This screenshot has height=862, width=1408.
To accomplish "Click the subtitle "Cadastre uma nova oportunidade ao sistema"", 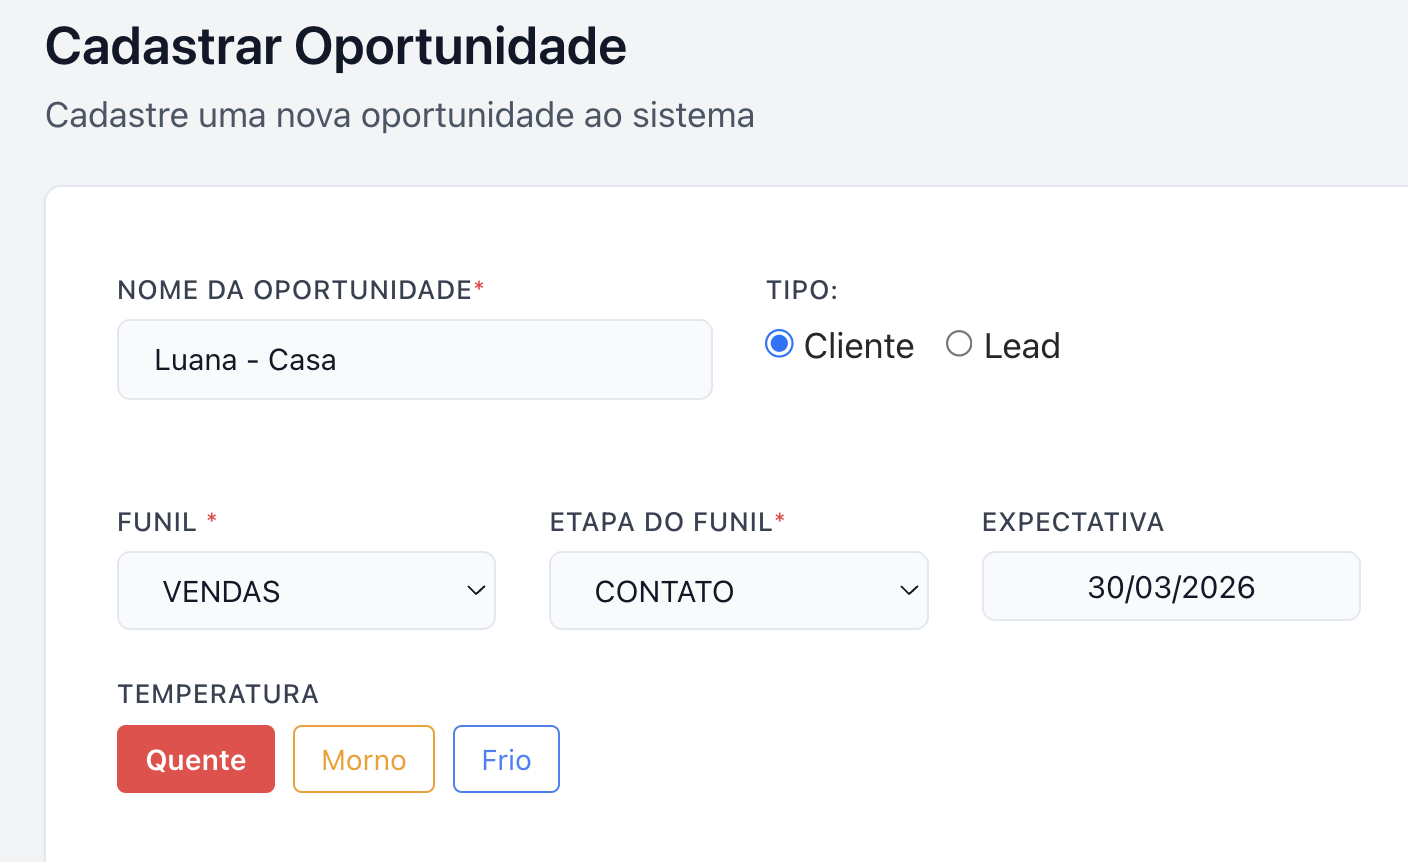I will tap(400, 115).
